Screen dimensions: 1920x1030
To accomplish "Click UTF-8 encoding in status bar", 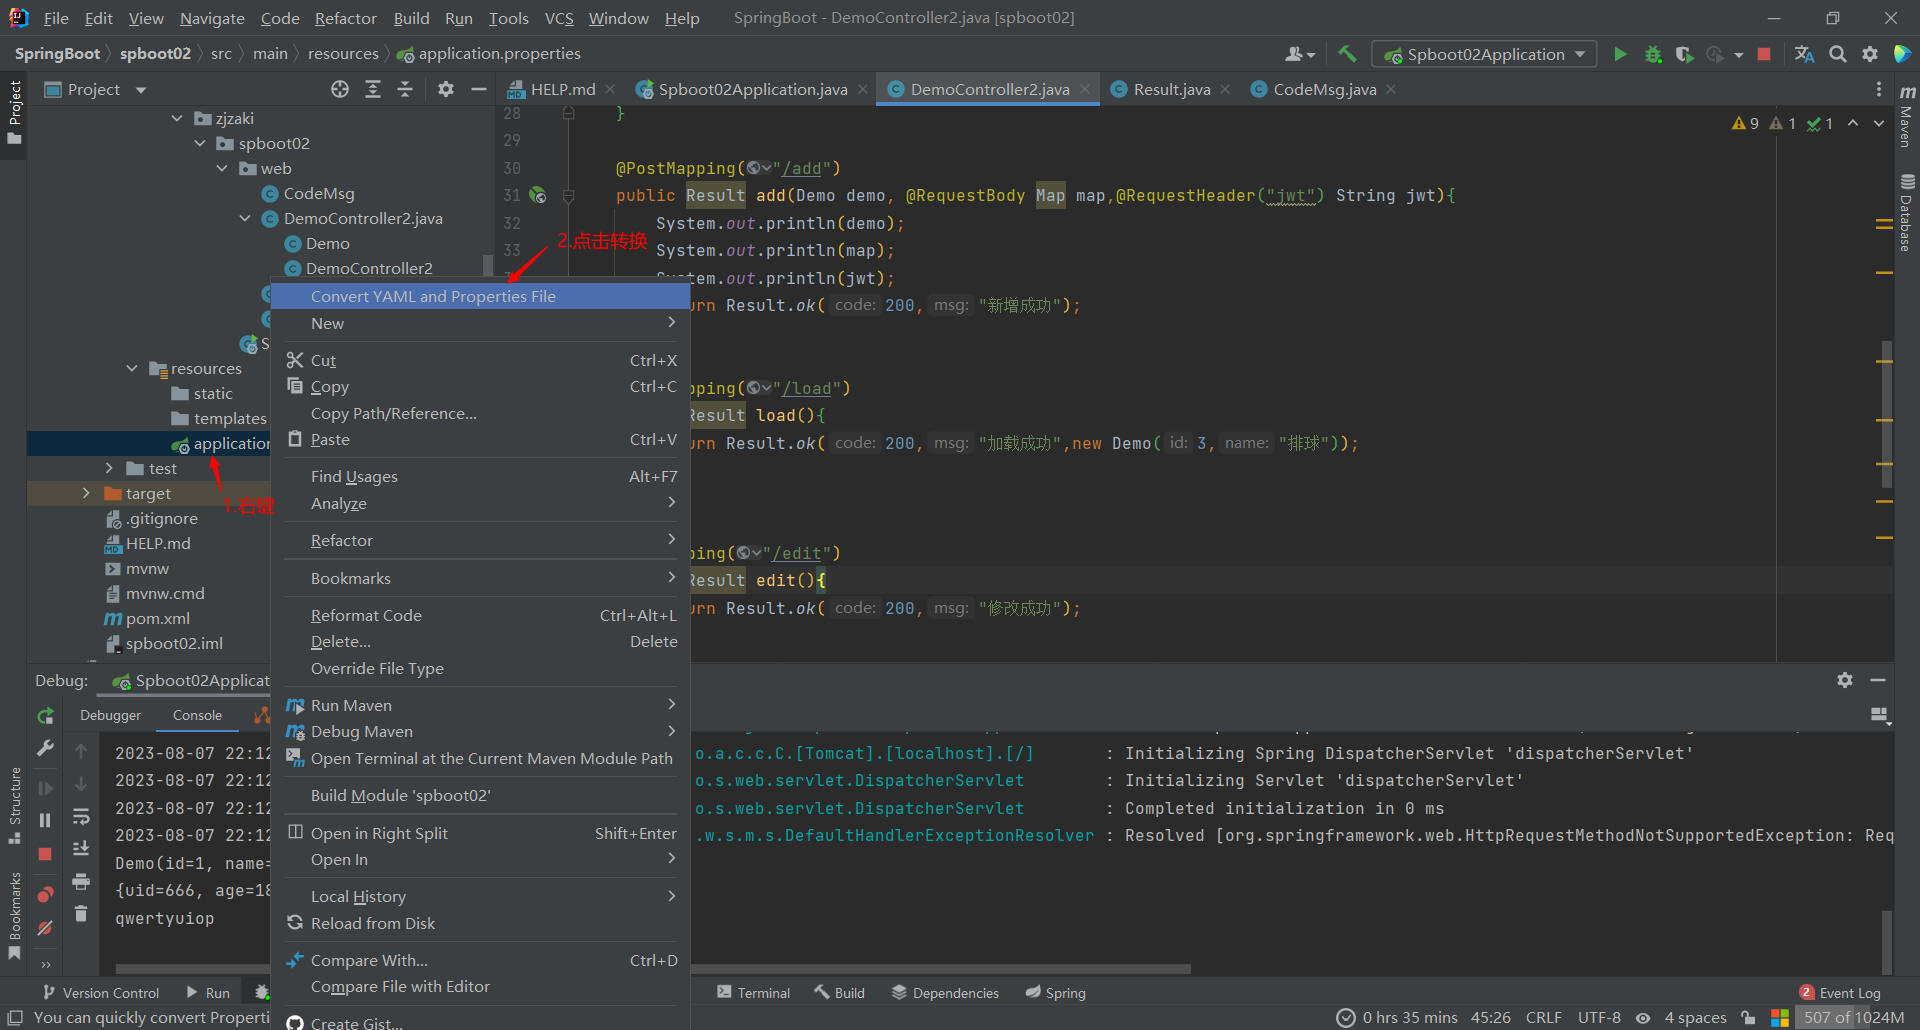I will [1599, 1017].
